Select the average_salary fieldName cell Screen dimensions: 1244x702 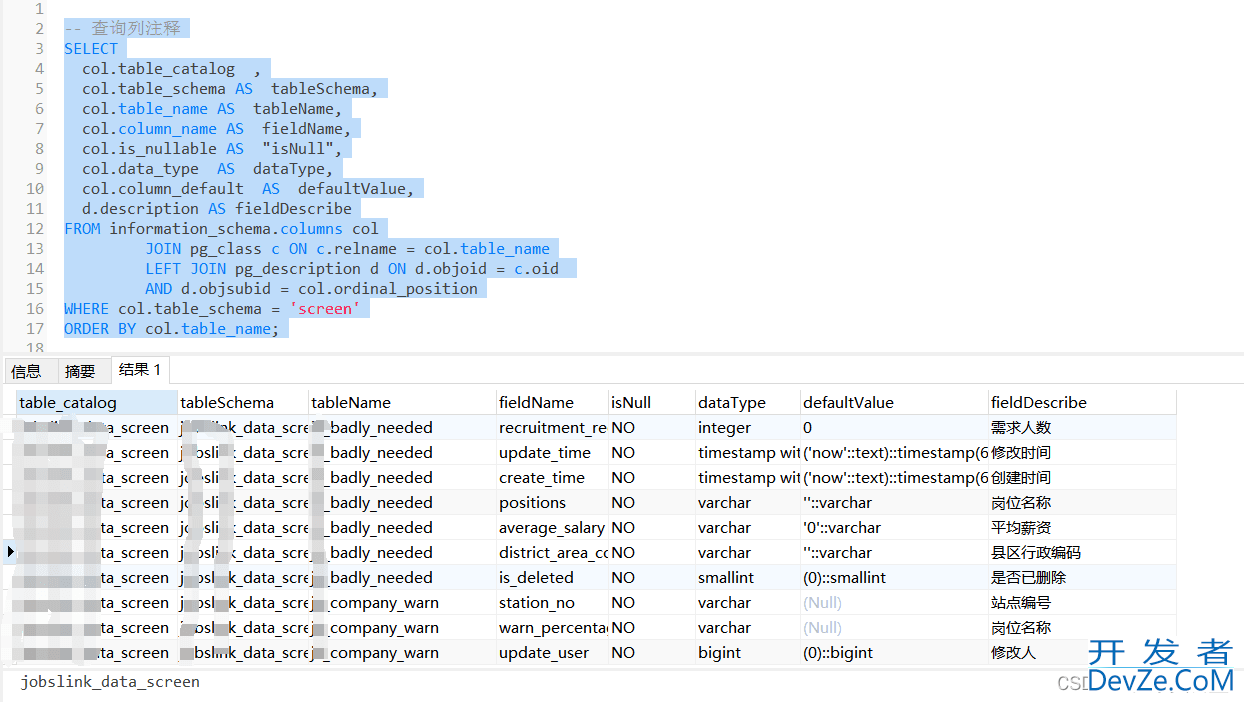pos(552,527)
